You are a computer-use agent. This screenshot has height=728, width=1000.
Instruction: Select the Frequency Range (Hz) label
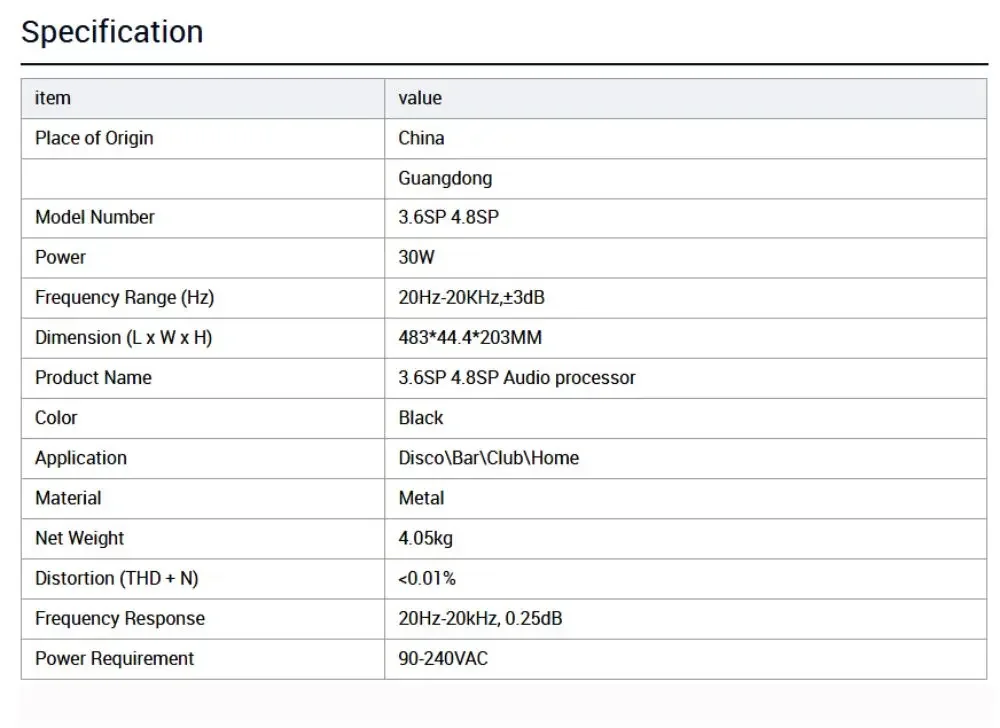point(124,297)
